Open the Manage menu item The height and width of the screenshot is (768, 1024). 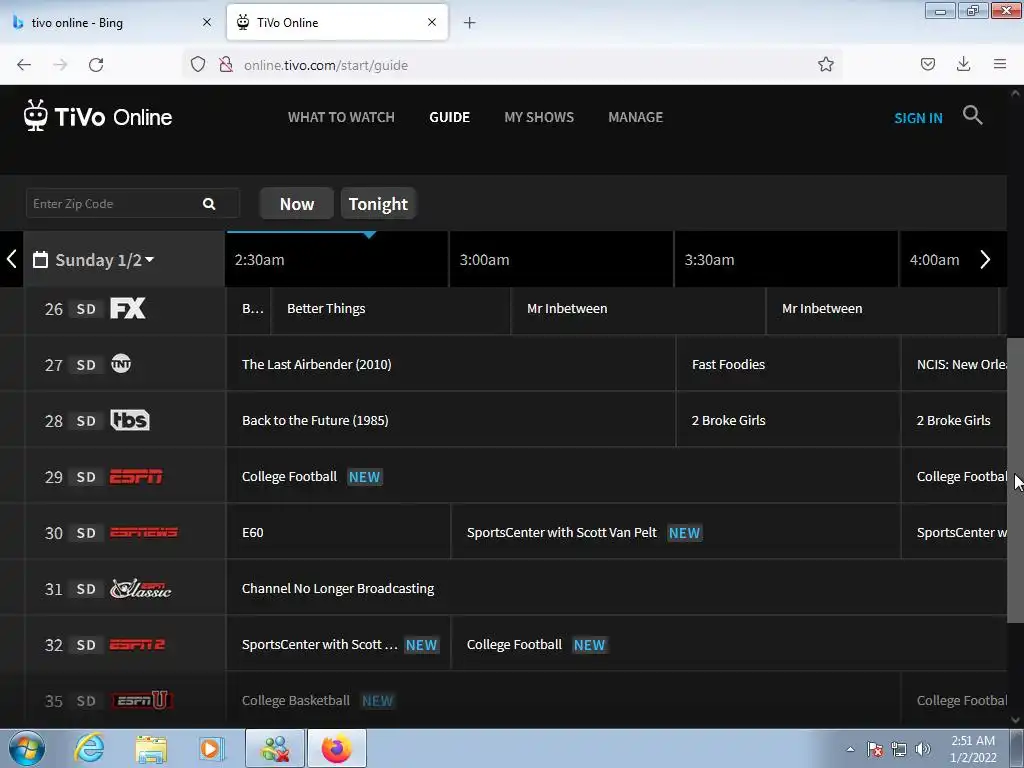click(x=635, y=118)
